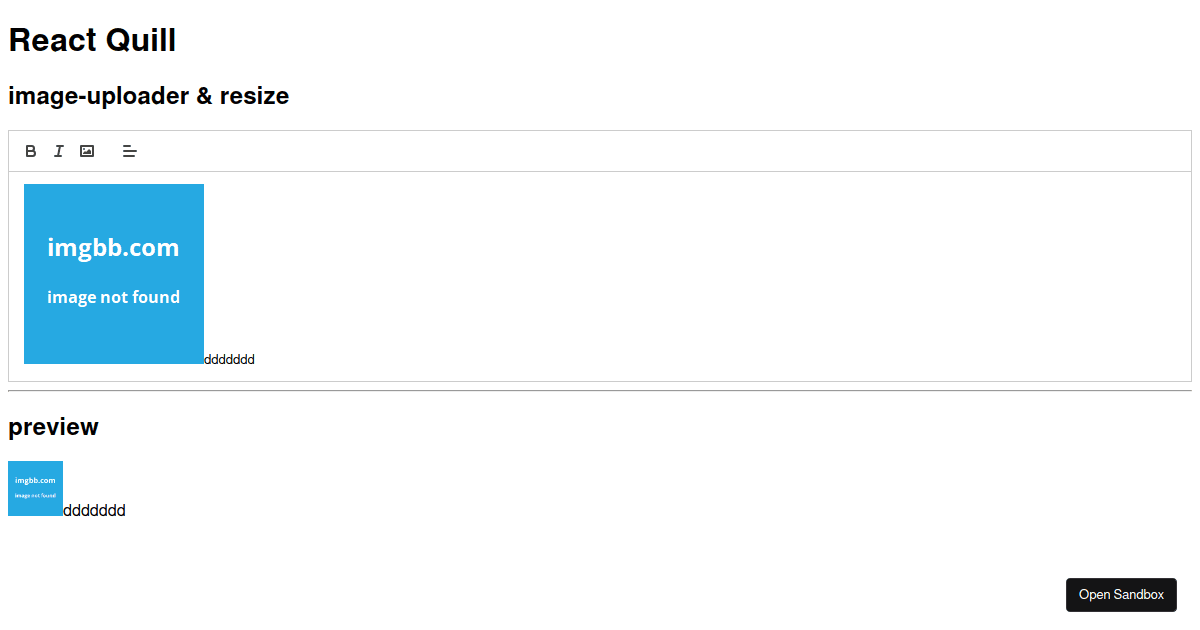Click the empty editor space right of the image
Screen dimensions: 1200x630
[700, 270]
